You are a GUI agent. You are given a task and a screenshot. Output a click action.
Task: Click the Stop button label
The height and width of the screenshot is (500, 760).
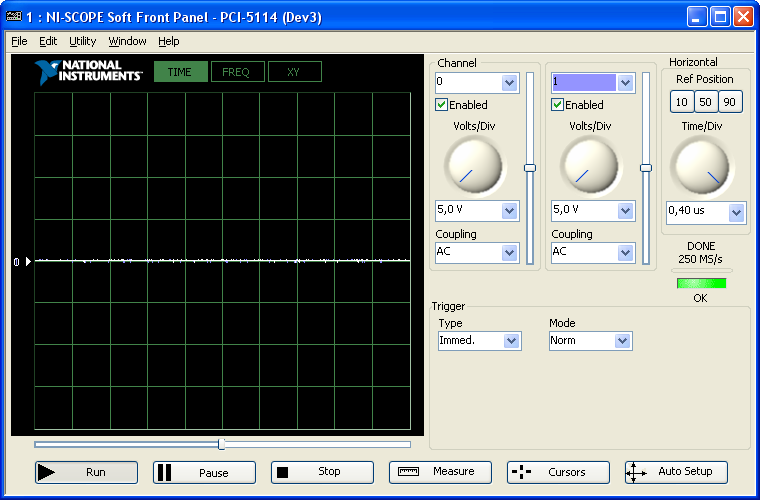pyautogui.click(x=329, y=471)
